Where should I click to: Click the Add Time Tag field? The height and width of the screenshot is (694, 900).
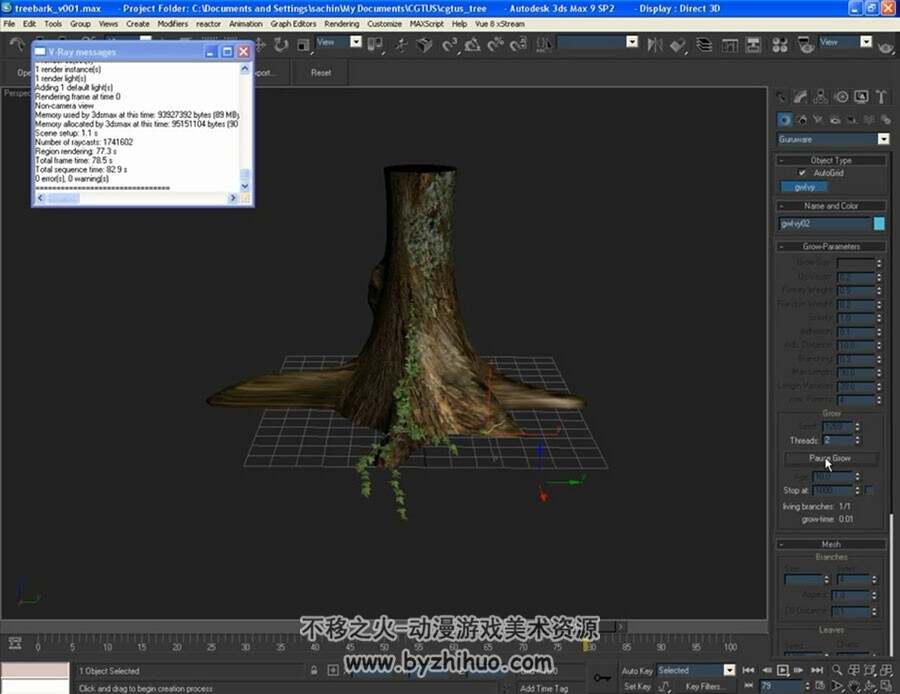(x=544, y=688)
